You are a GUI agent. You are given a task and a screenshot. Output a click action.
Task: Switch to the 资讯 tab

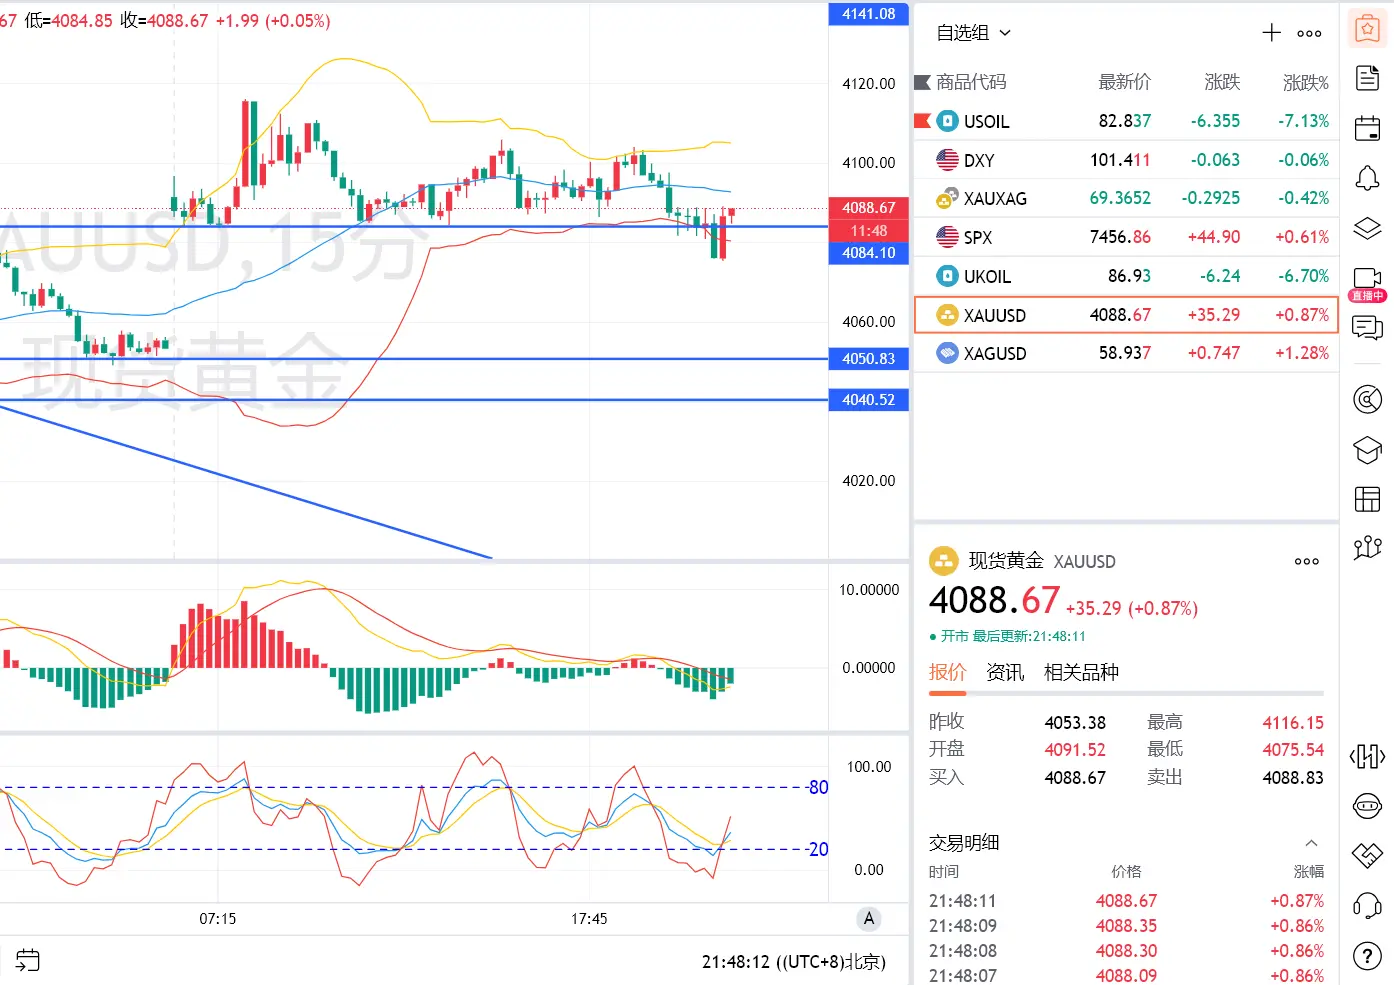(1005, 672)
